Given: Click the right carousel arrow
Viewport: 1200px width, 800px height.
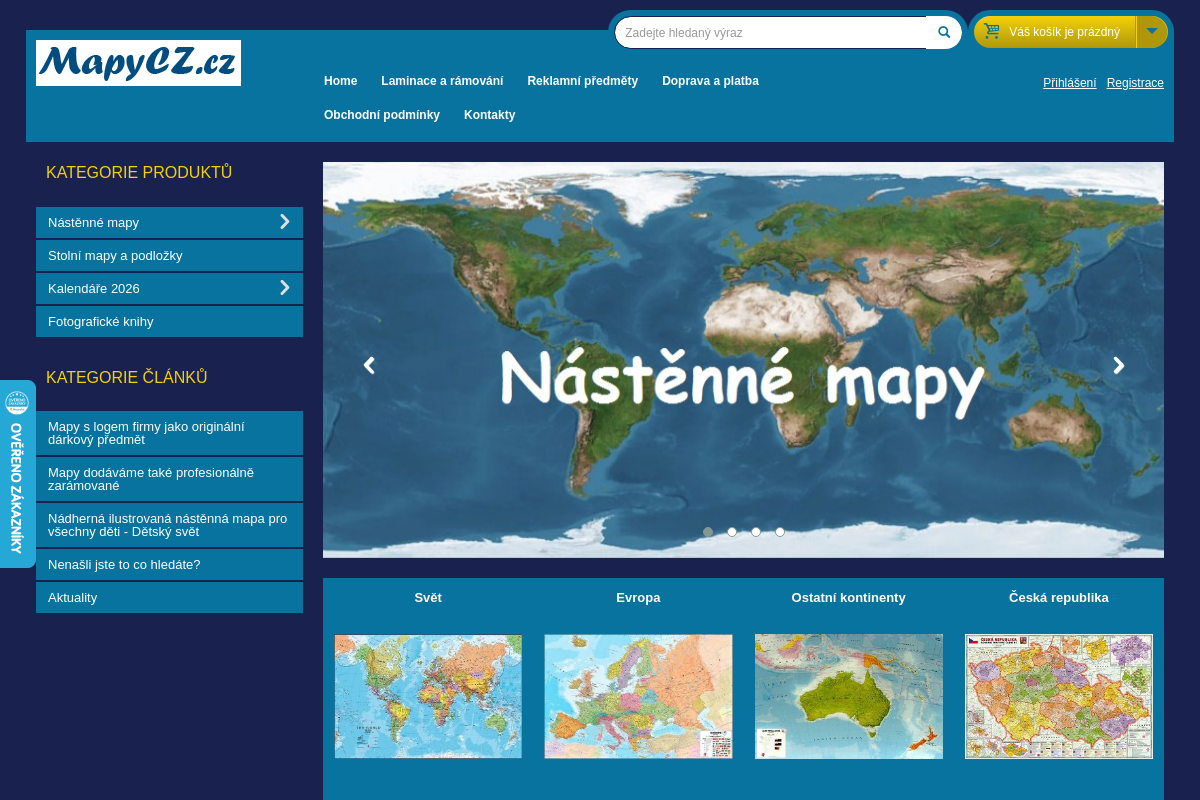Looking at the screenshot, I should 1118,365.
